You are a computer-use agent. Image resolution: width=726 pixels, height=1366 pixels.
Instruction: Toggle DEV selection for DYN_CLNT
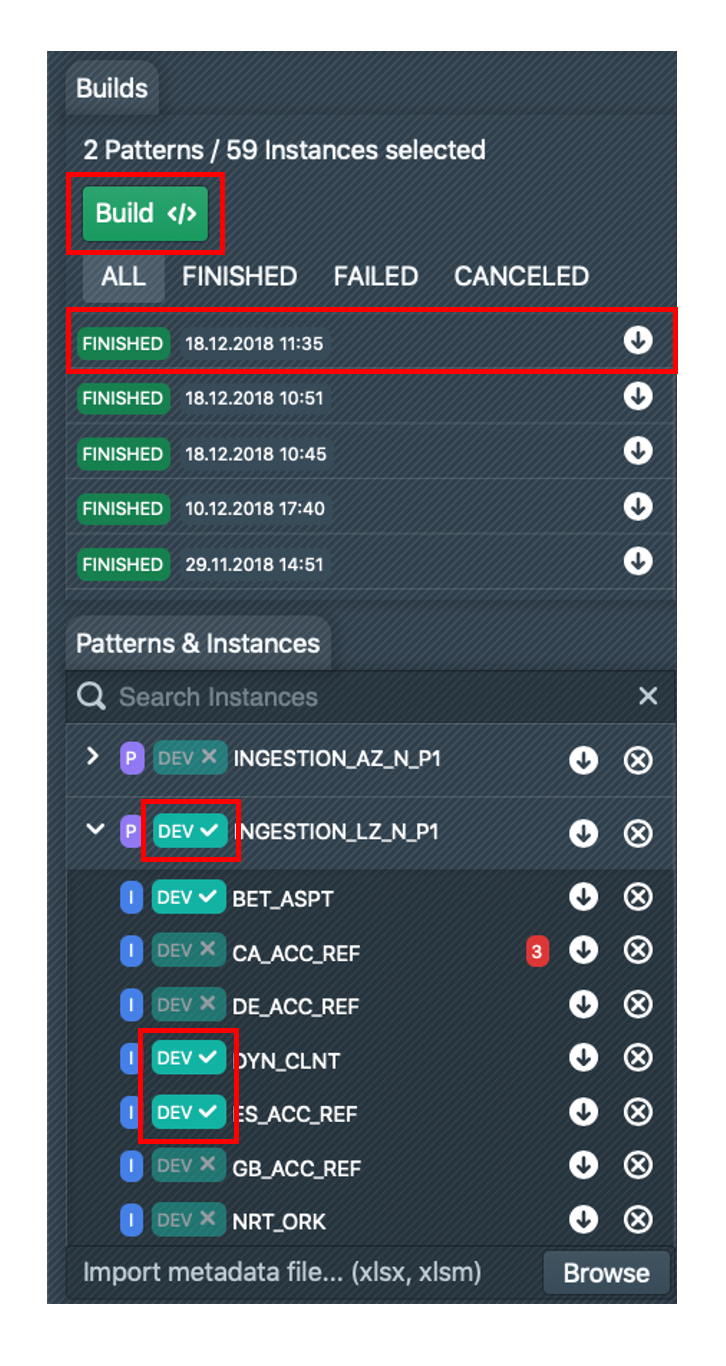click(189, 1058)
